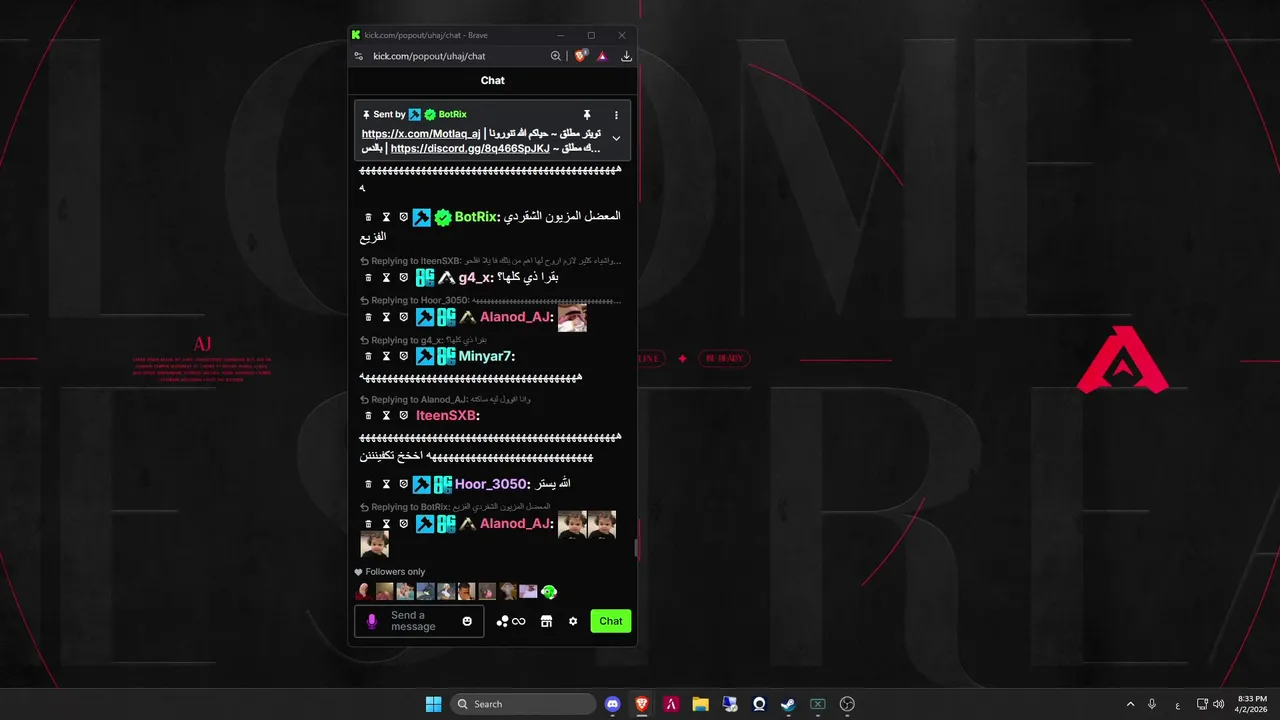
Task: Open IteenSXB username profile
Action: tap(445, 415)
